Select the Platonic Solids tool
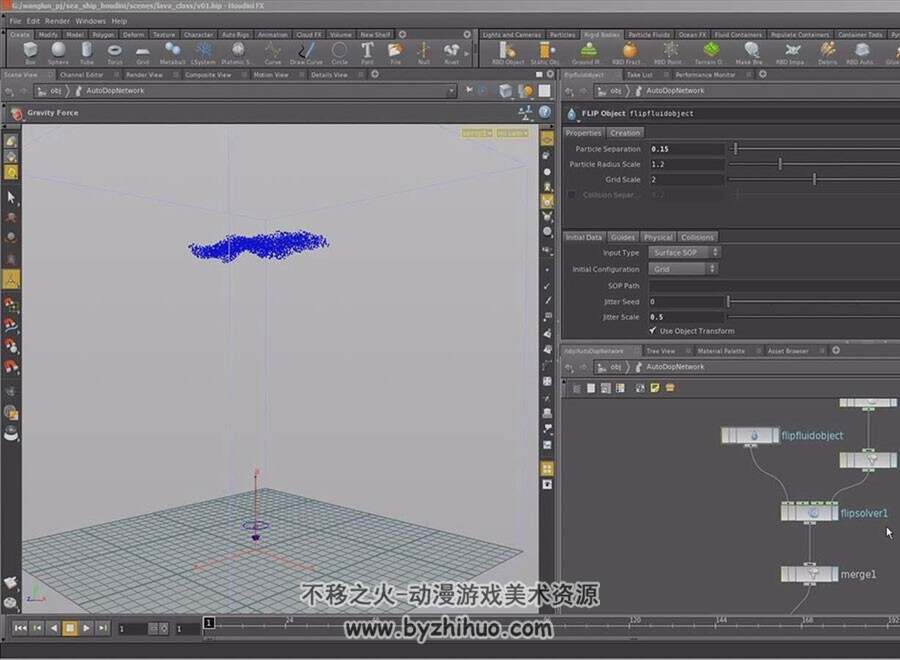Screen dimensions: 900x660 [236, 53]
